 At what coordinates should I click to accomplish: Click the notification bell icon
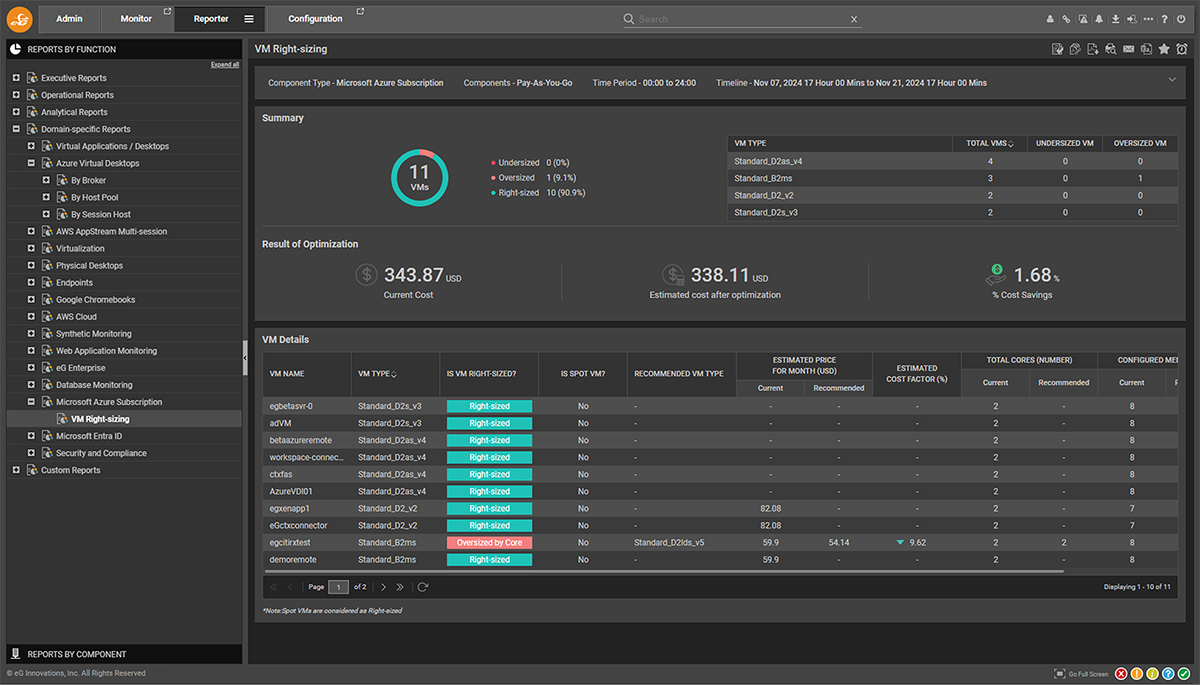point(1099,19)
